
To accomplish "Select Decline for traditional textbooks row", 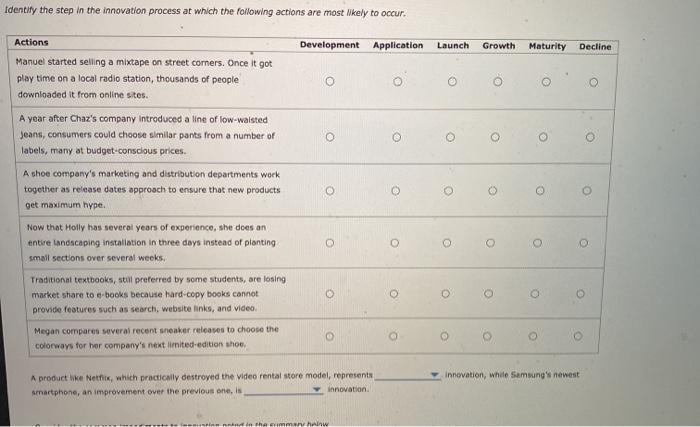I will point(580,294).
